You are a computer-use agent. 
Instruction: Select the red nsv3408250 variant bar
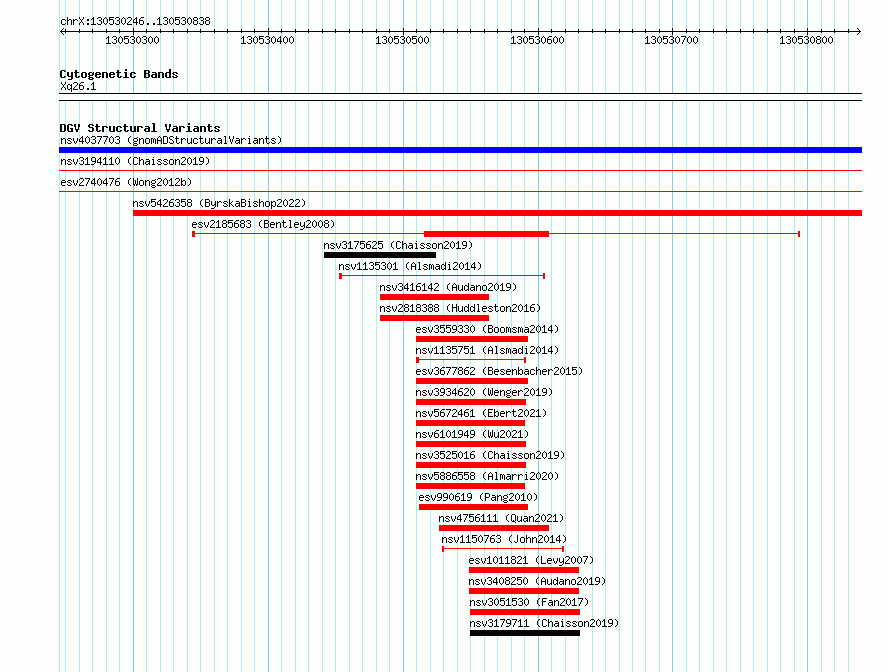tap(524, 591)
